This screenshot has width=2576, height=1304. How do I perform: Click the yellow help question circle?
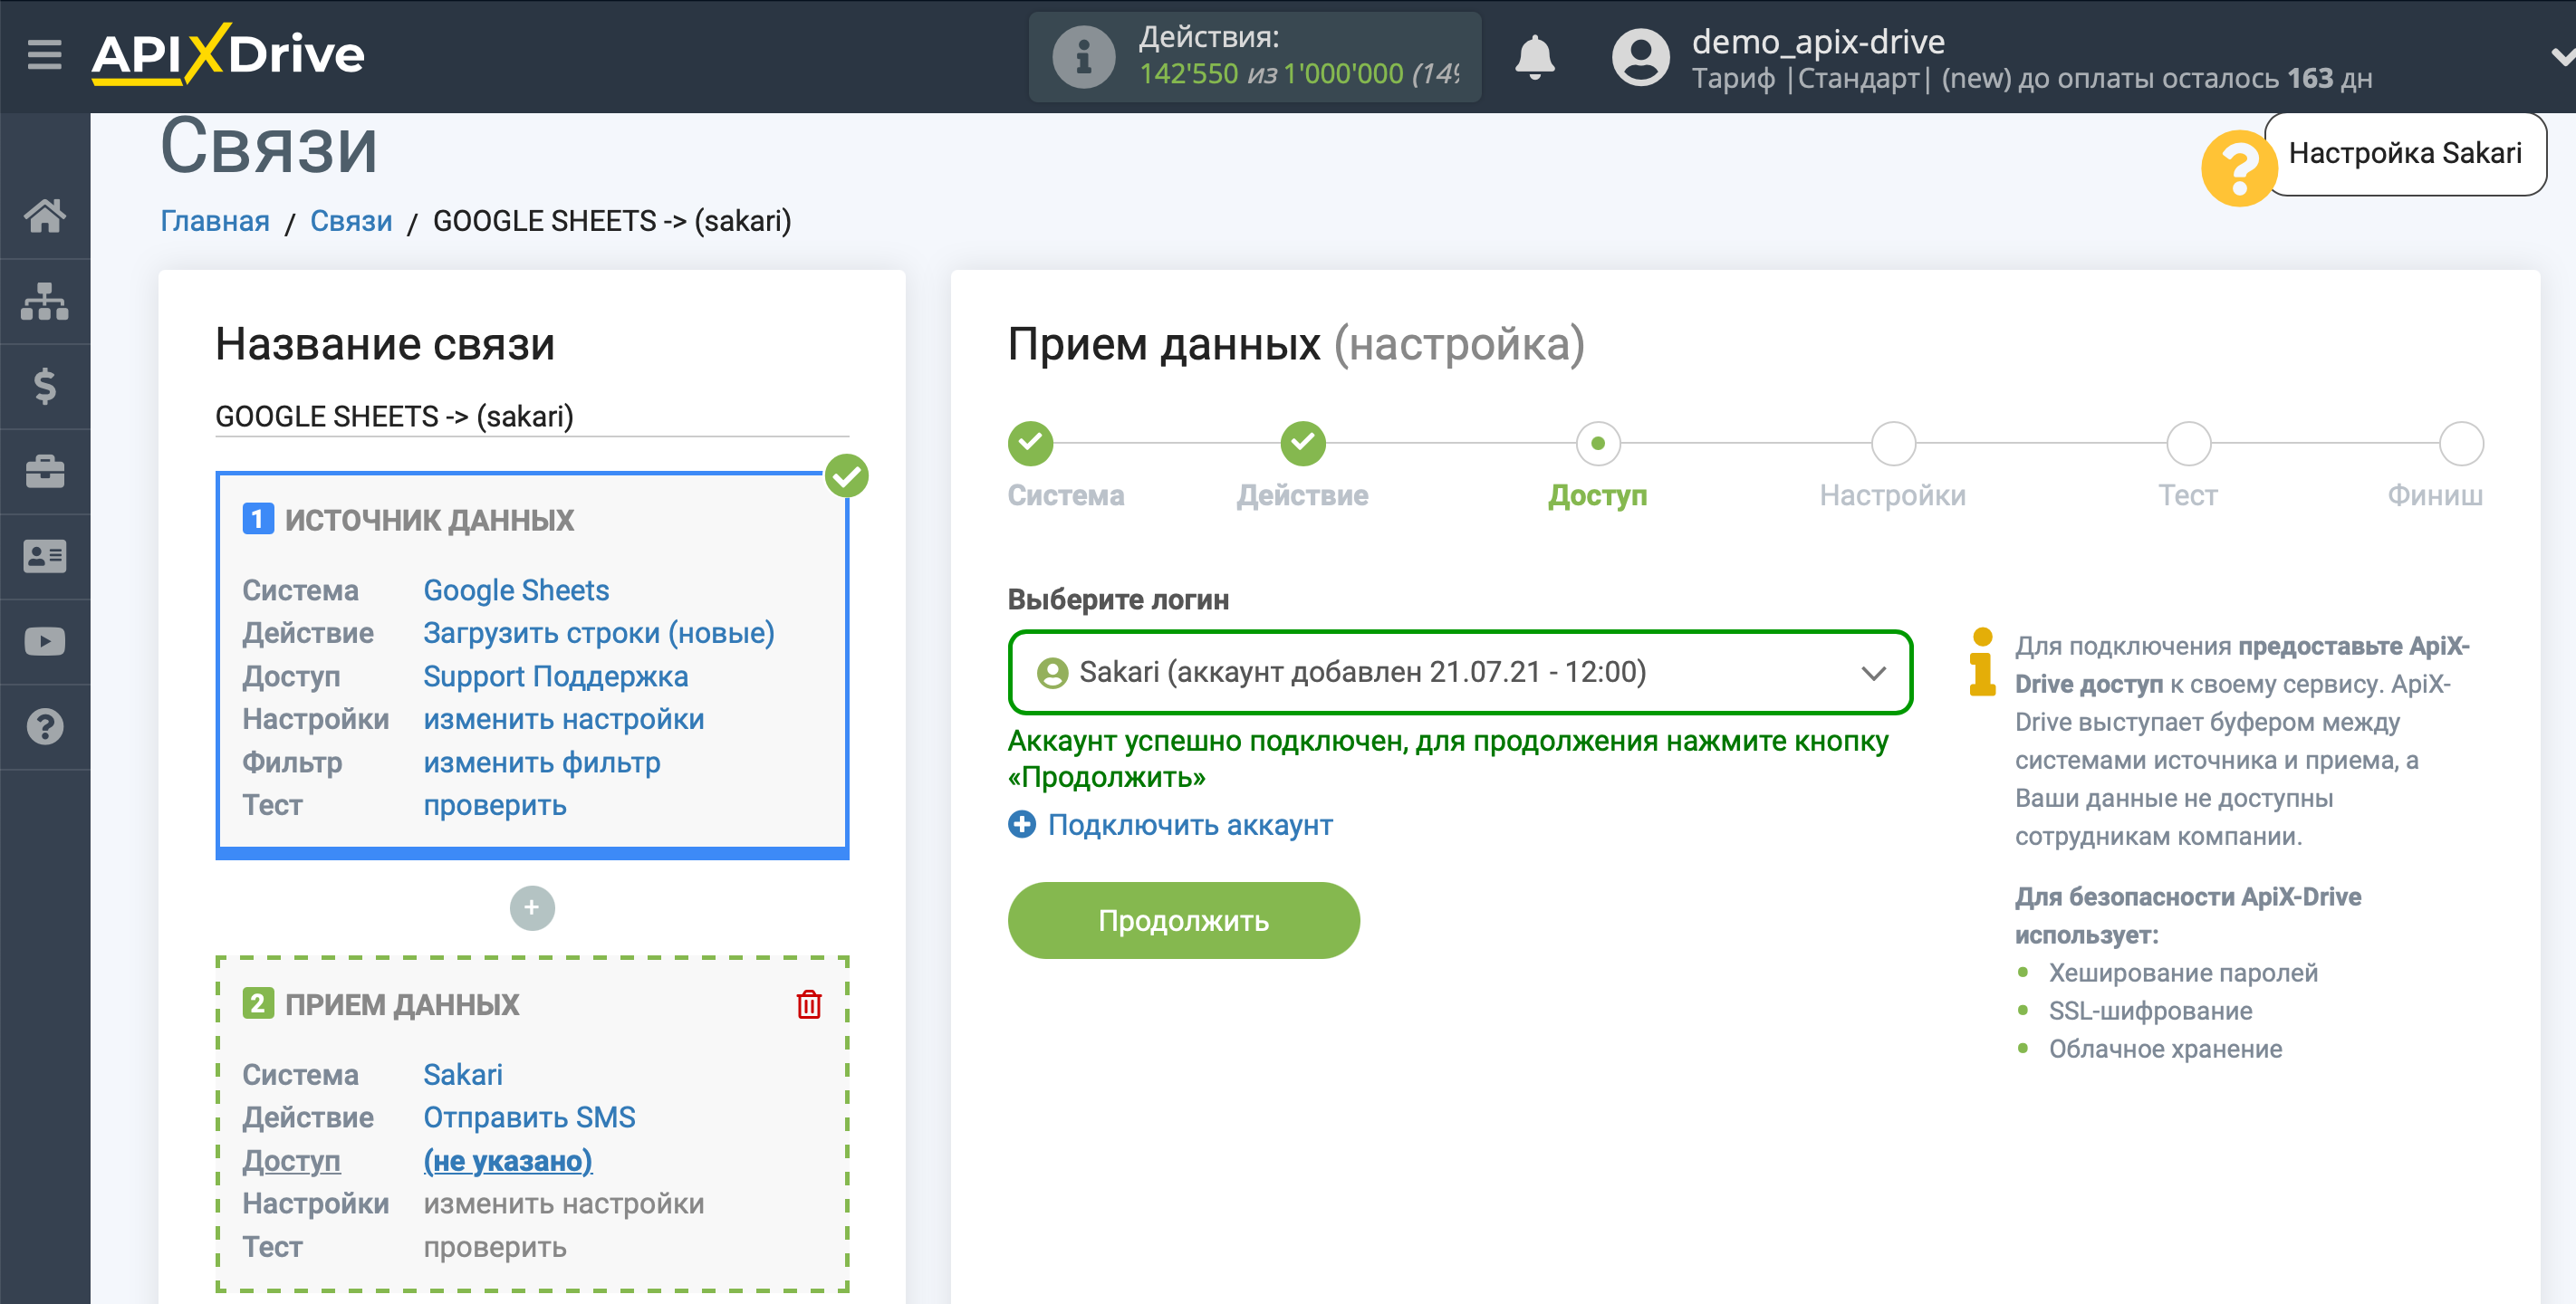[2238, 168]
